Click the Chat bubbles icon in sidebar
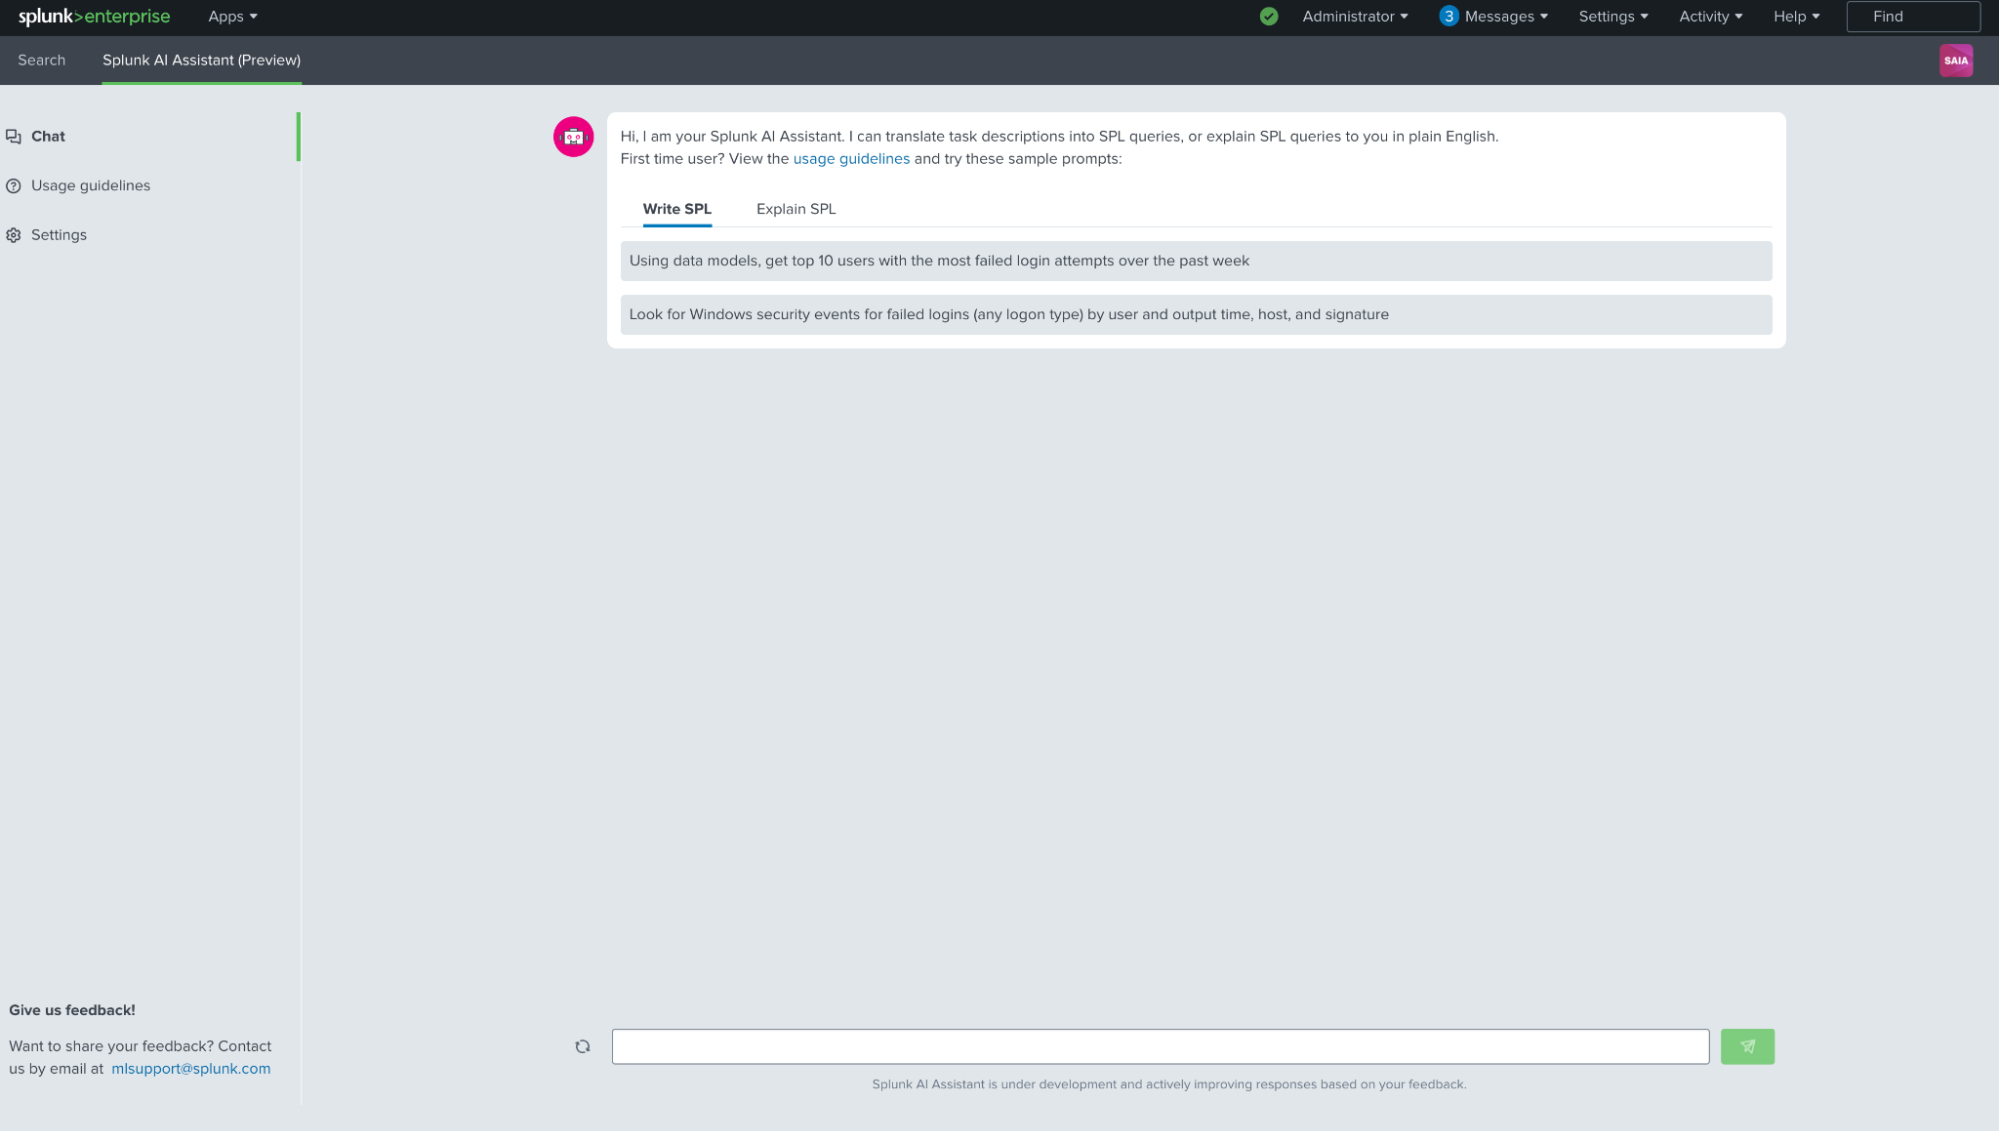This screenshot has width=1999, height=1132. tap(14, 137)
